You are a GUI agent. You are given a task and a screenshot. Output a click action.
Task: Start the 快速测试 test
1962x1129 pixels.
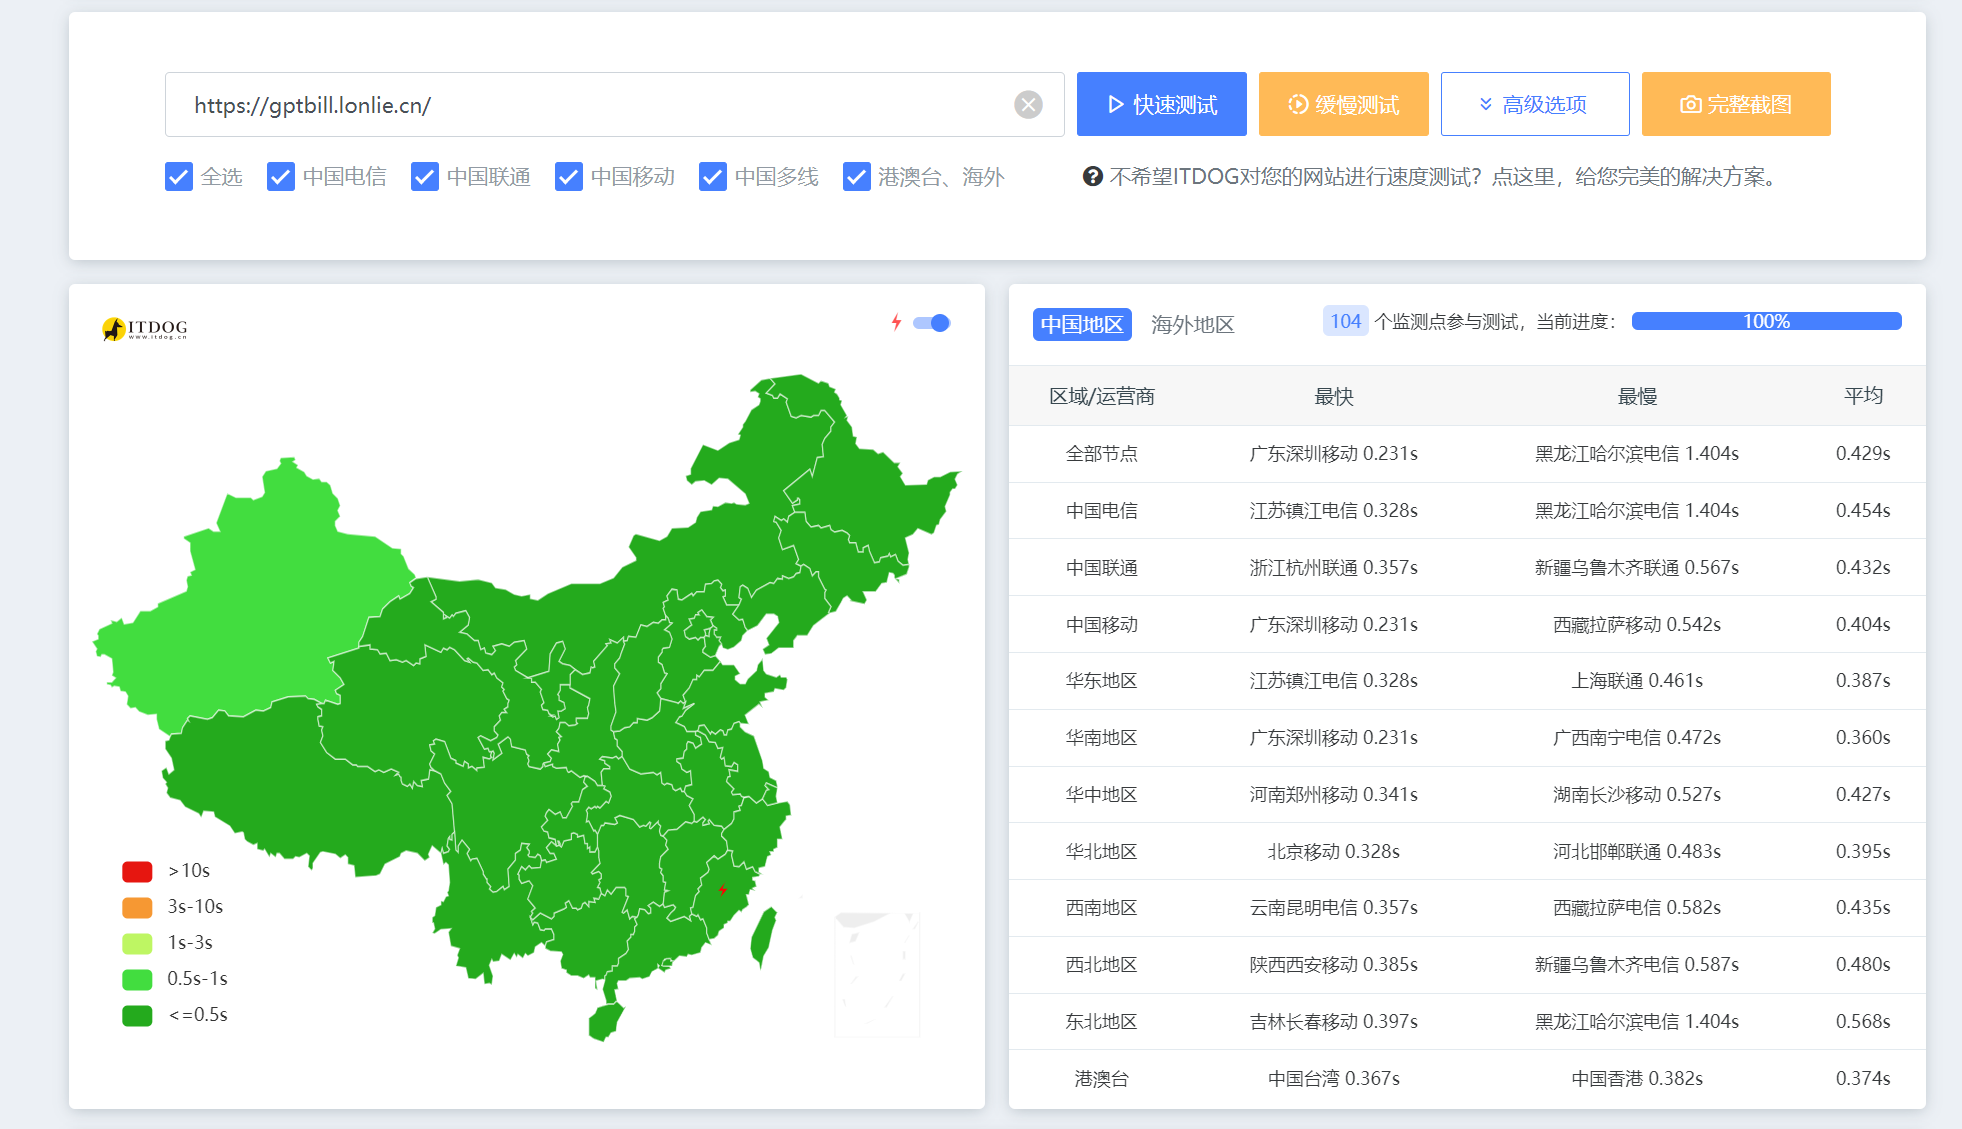1161,104
